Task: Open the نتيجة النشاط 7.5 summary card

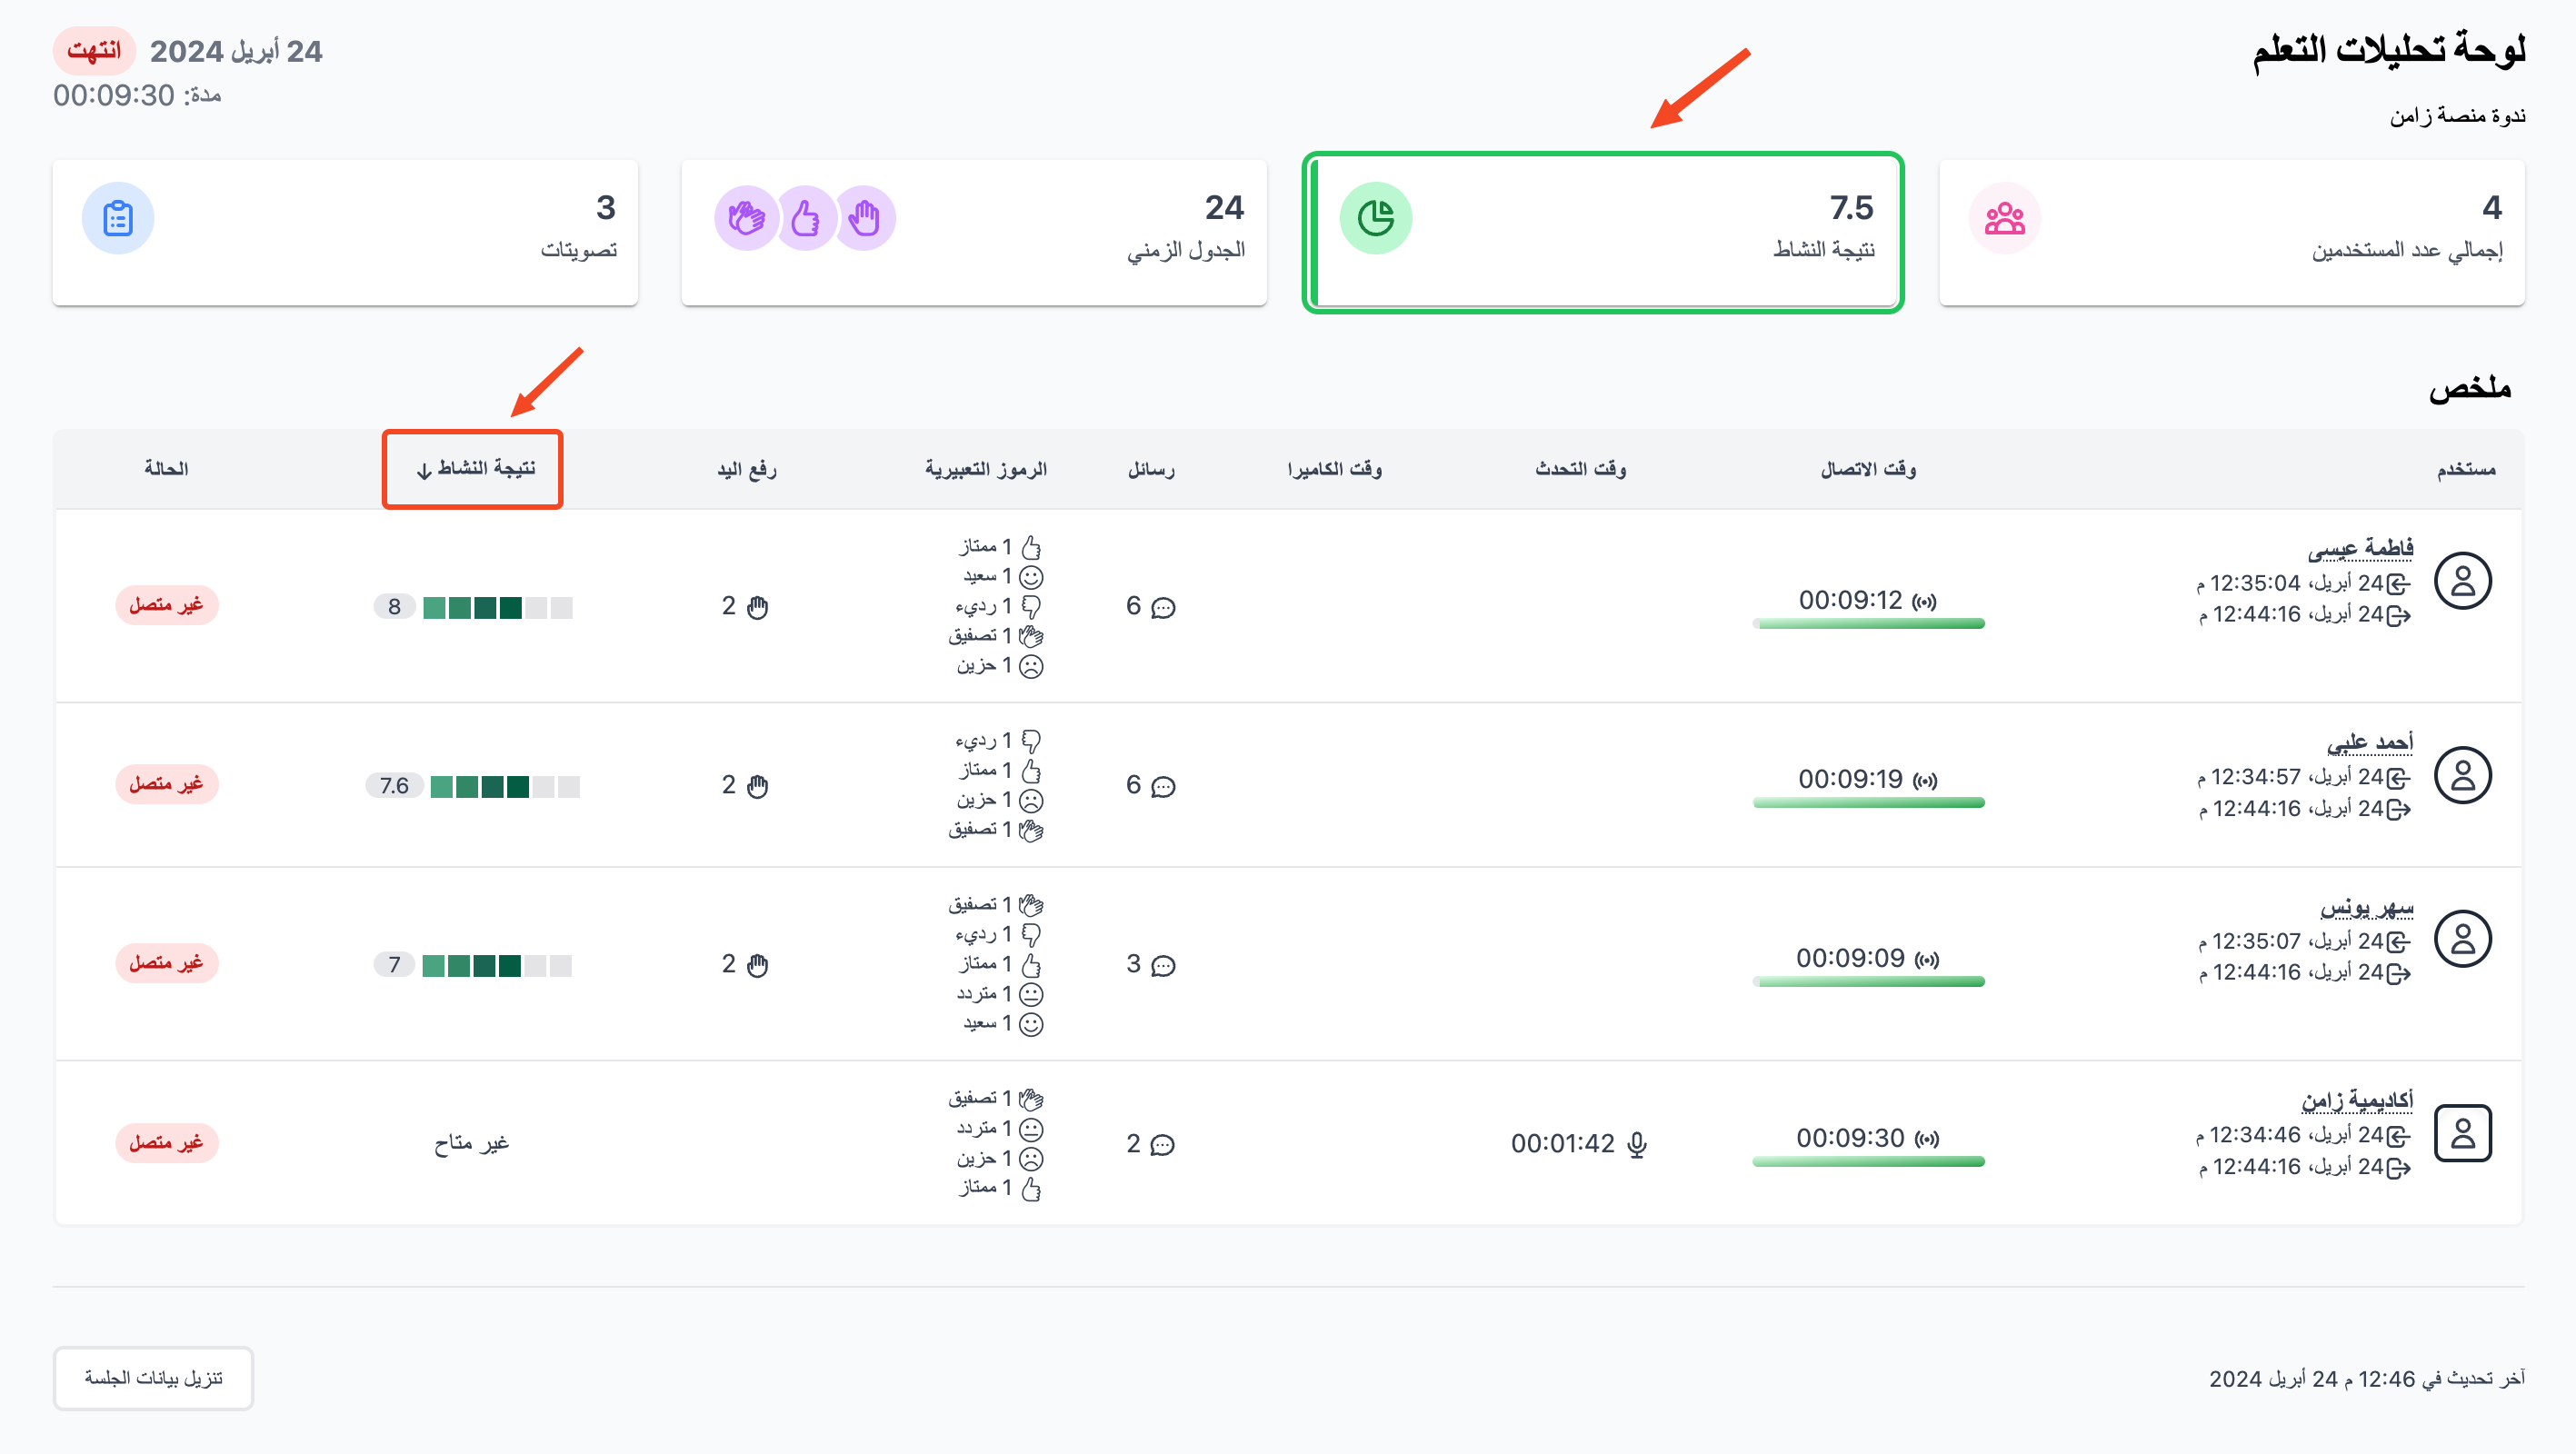Action: [x=1603, y=233]
